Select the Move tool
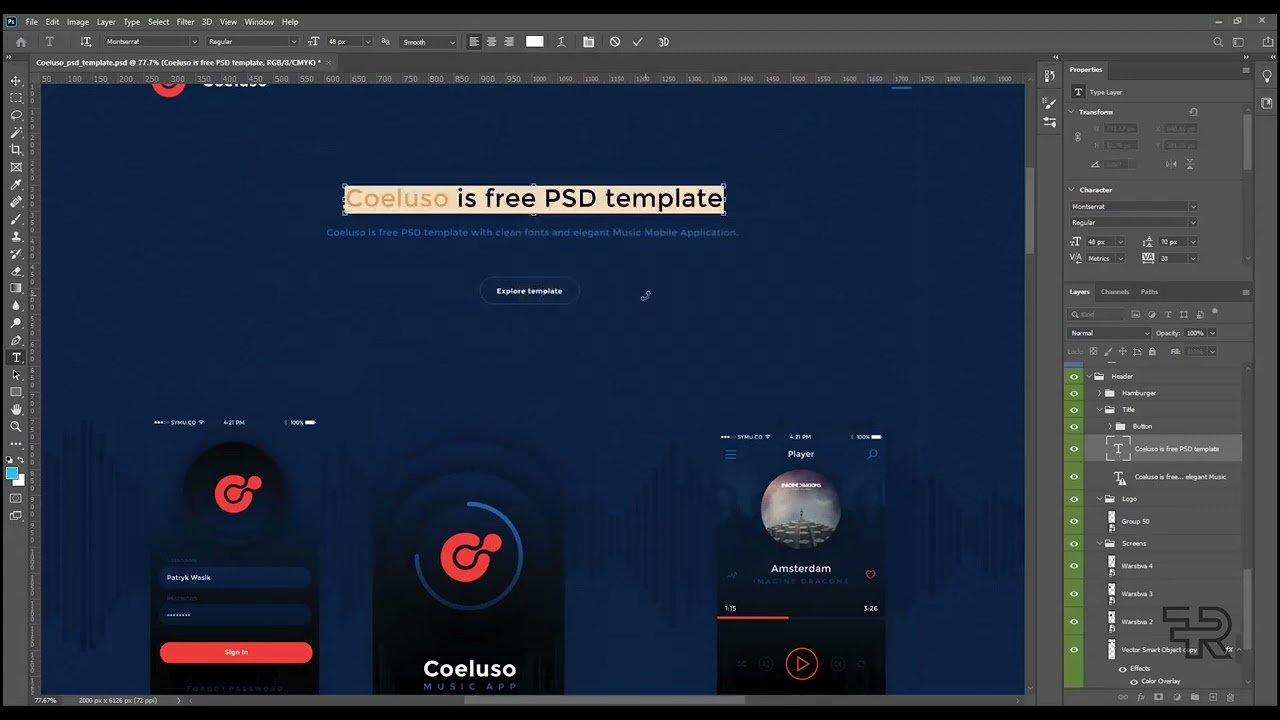Viewport: 1280px width, 720px height. [16, 80]
